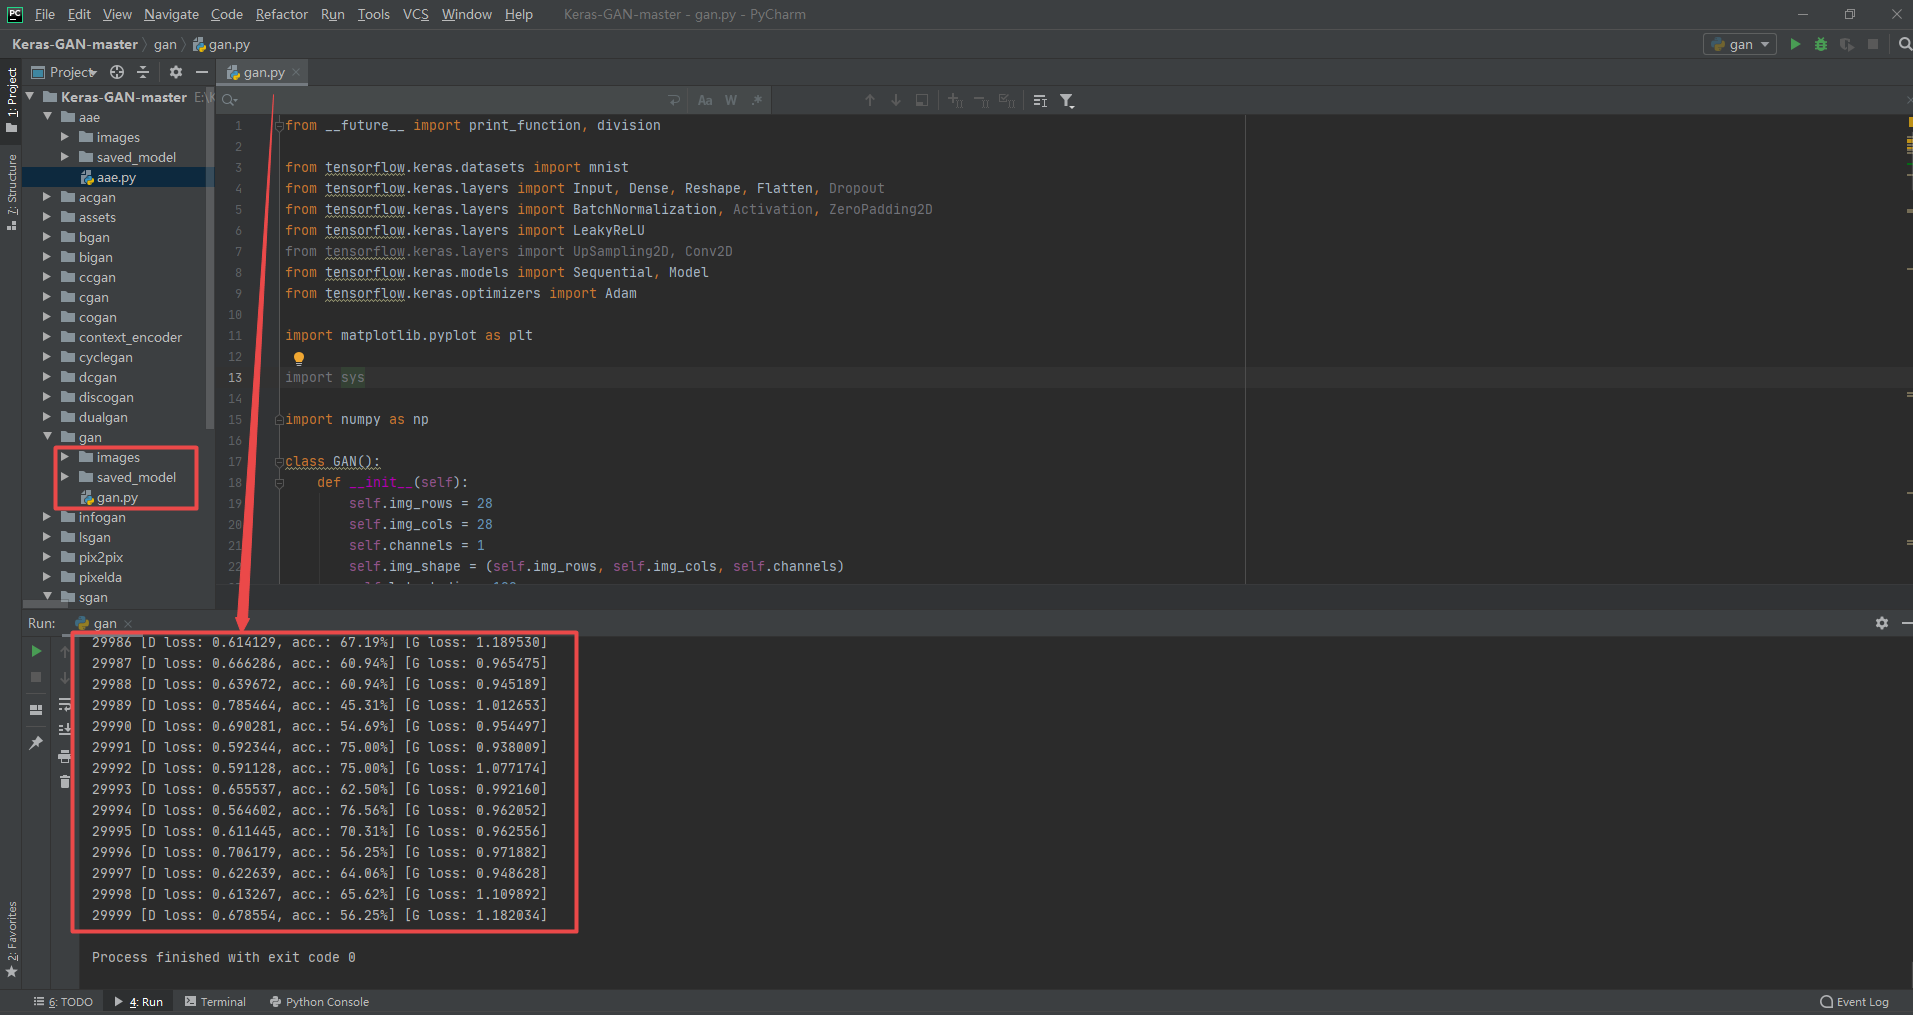This screenshot has width=1913, height=1015.
Task: Open the Terminal tool window tab
Action: pos(215,1002)
